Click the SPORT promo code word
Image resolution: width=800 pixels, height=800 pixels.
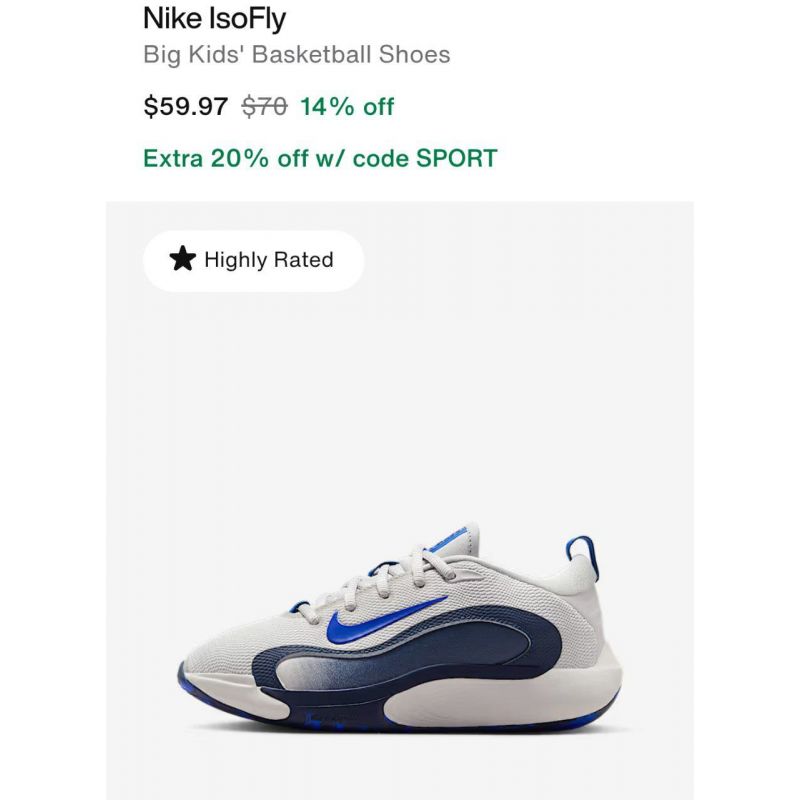point(457,158)
